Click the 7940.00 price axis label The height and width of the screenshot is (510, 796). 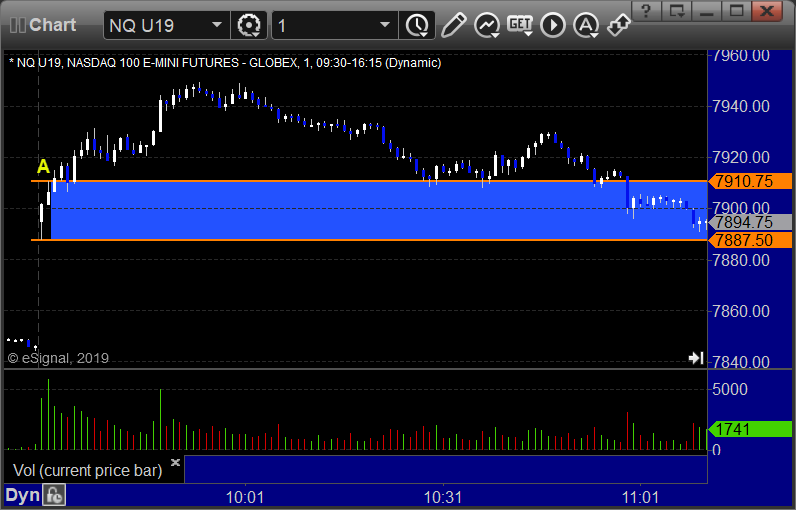741,107
